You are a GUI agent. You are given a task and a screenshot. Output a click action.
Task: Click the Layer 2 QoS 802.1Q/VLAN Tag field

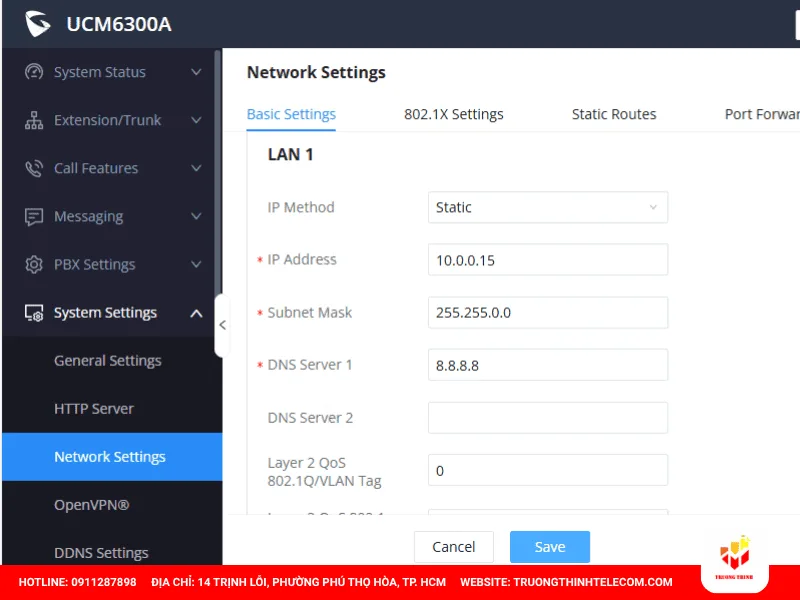548,470
